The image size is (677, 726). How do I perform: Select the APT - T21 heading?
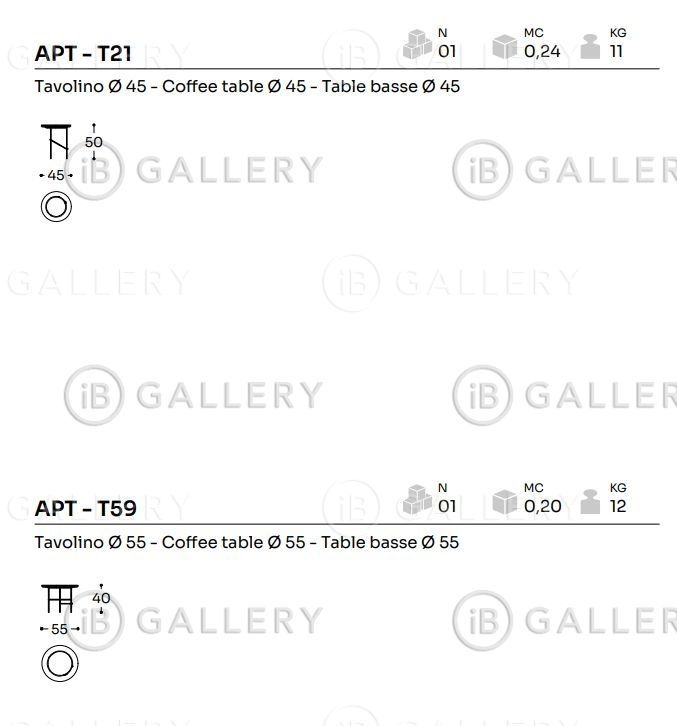83,53
